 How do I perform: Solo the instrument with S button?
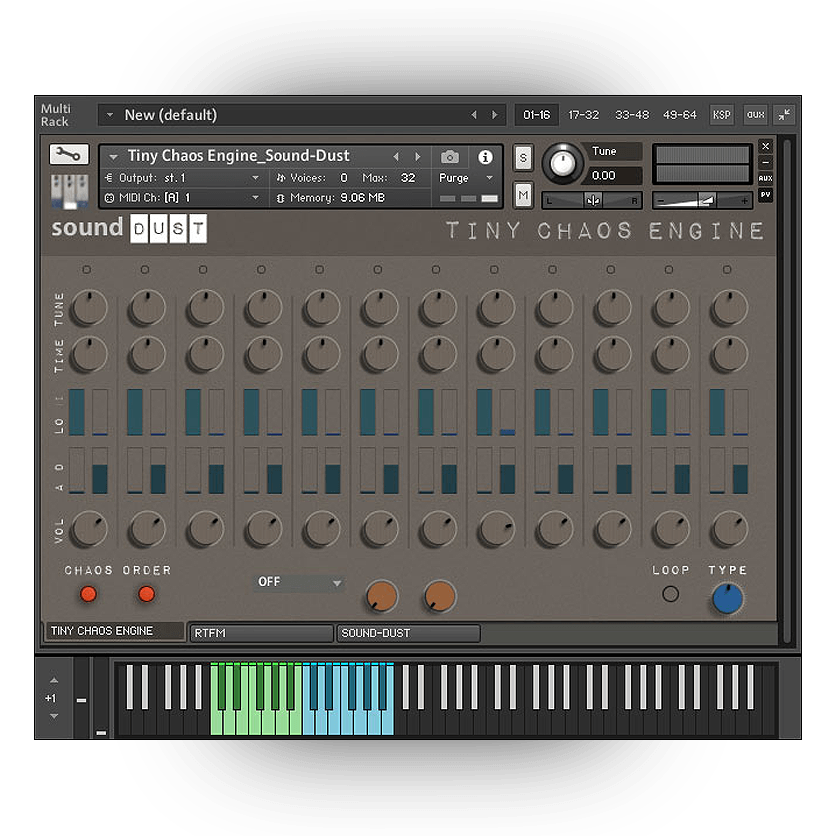pos(523,158)
